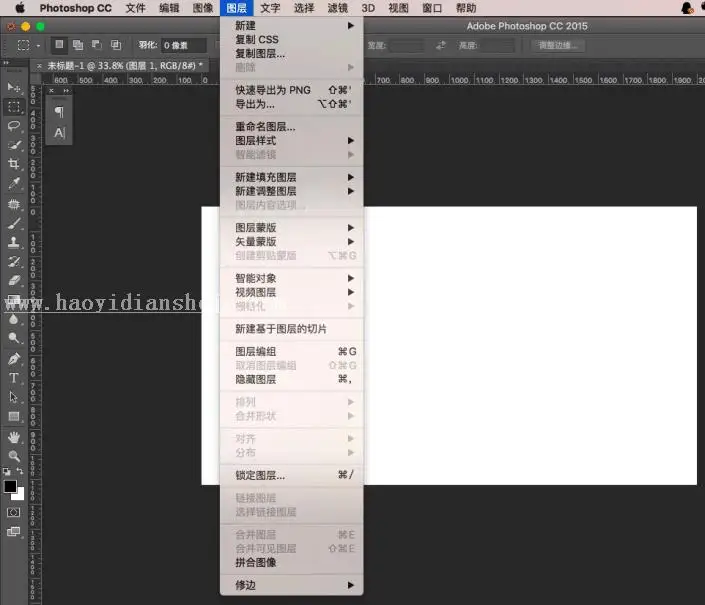Open the Character panel icon
This screenshot has width=705, height=605.
tap(59, 133)
